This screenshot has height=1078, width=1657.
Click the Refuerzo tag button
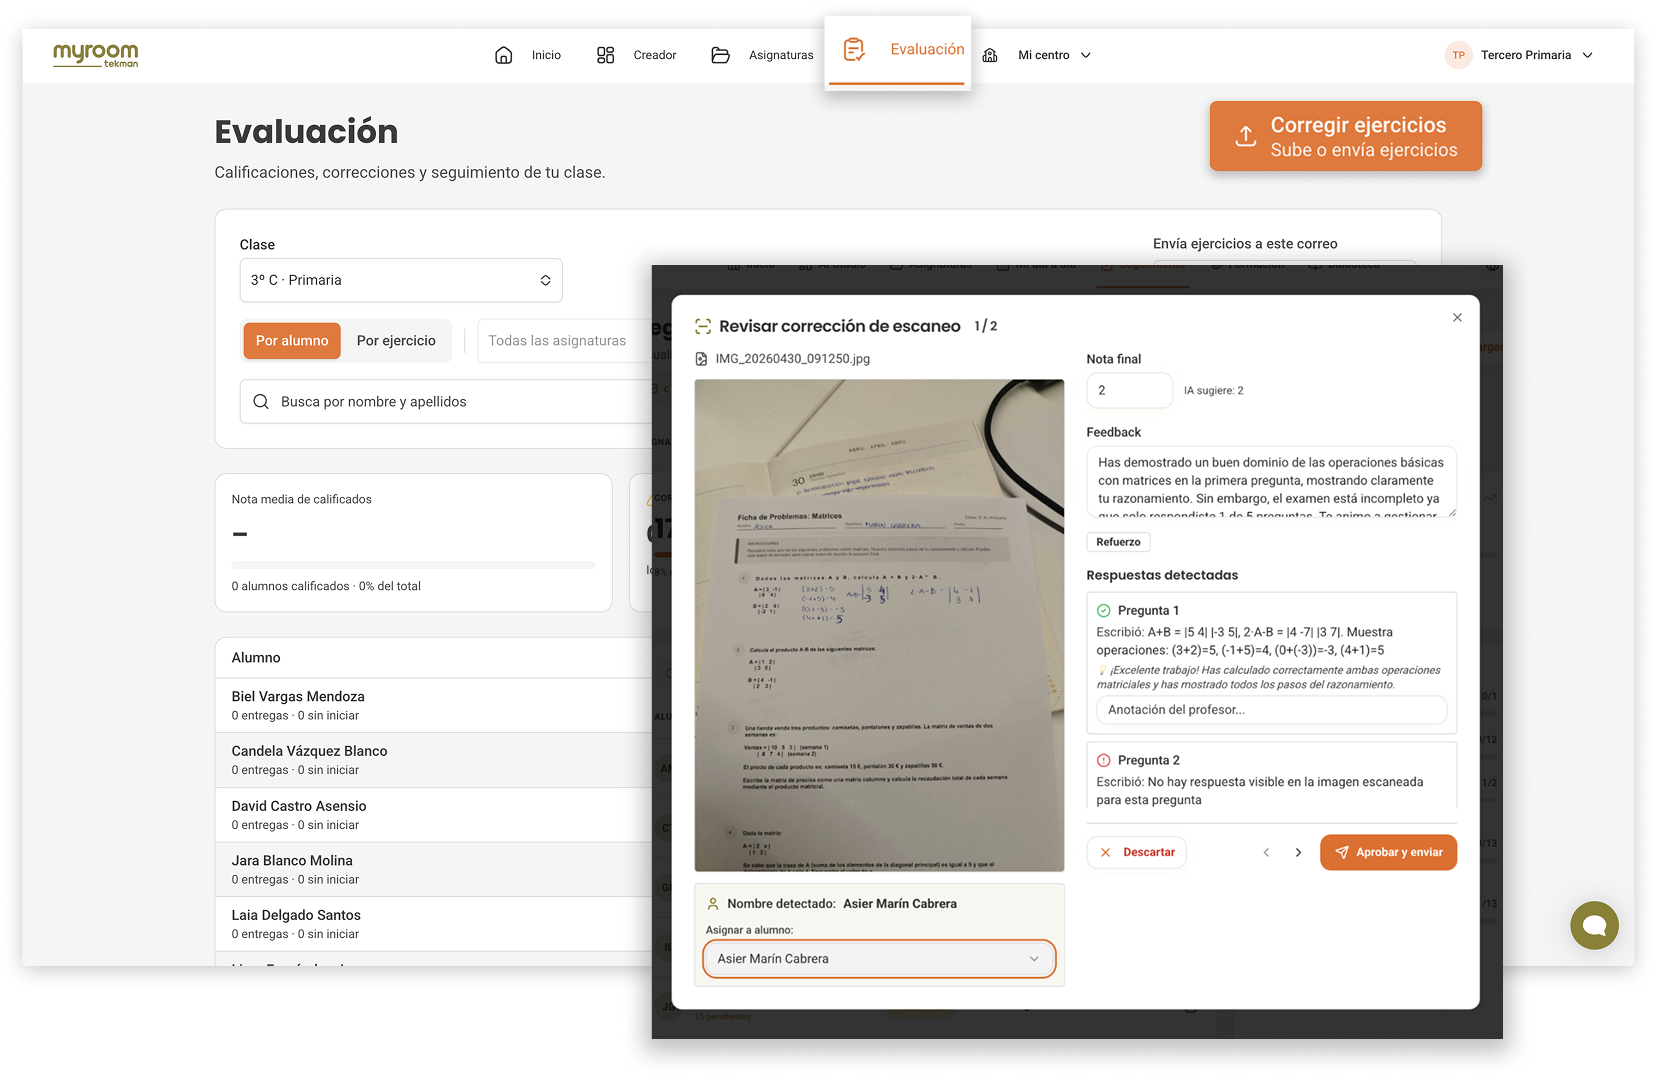tap(1118, 542)
